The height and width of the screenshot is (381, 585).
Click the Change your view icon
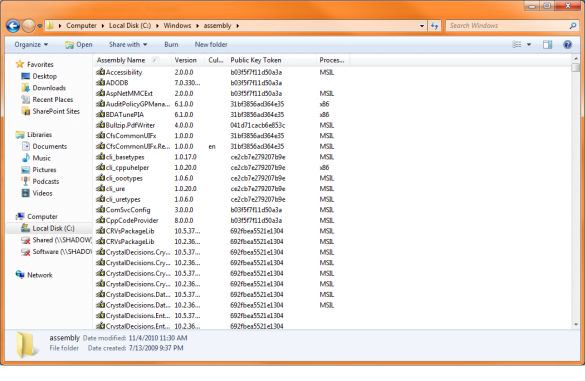click(517, 44)
